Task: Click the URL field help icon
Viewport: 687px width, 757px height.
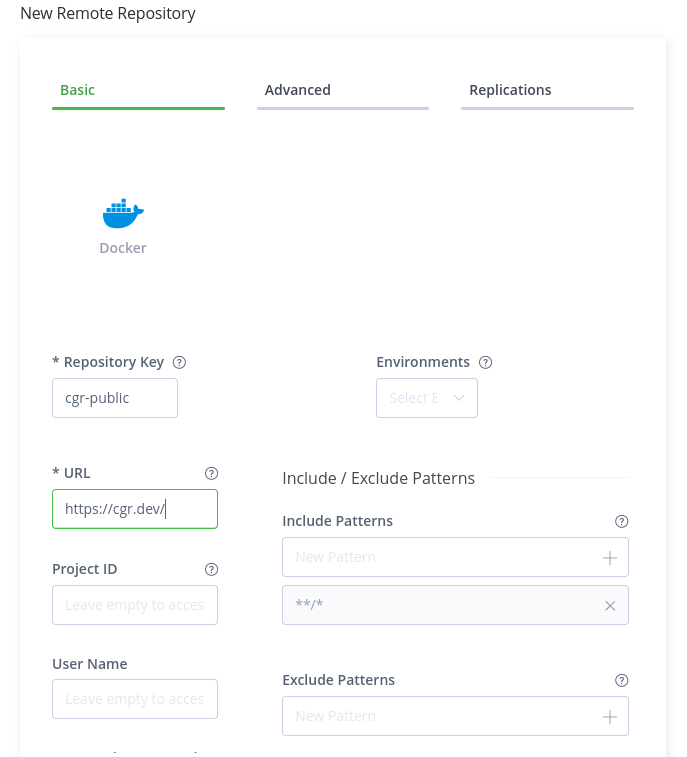Action: tap(211, 473)
